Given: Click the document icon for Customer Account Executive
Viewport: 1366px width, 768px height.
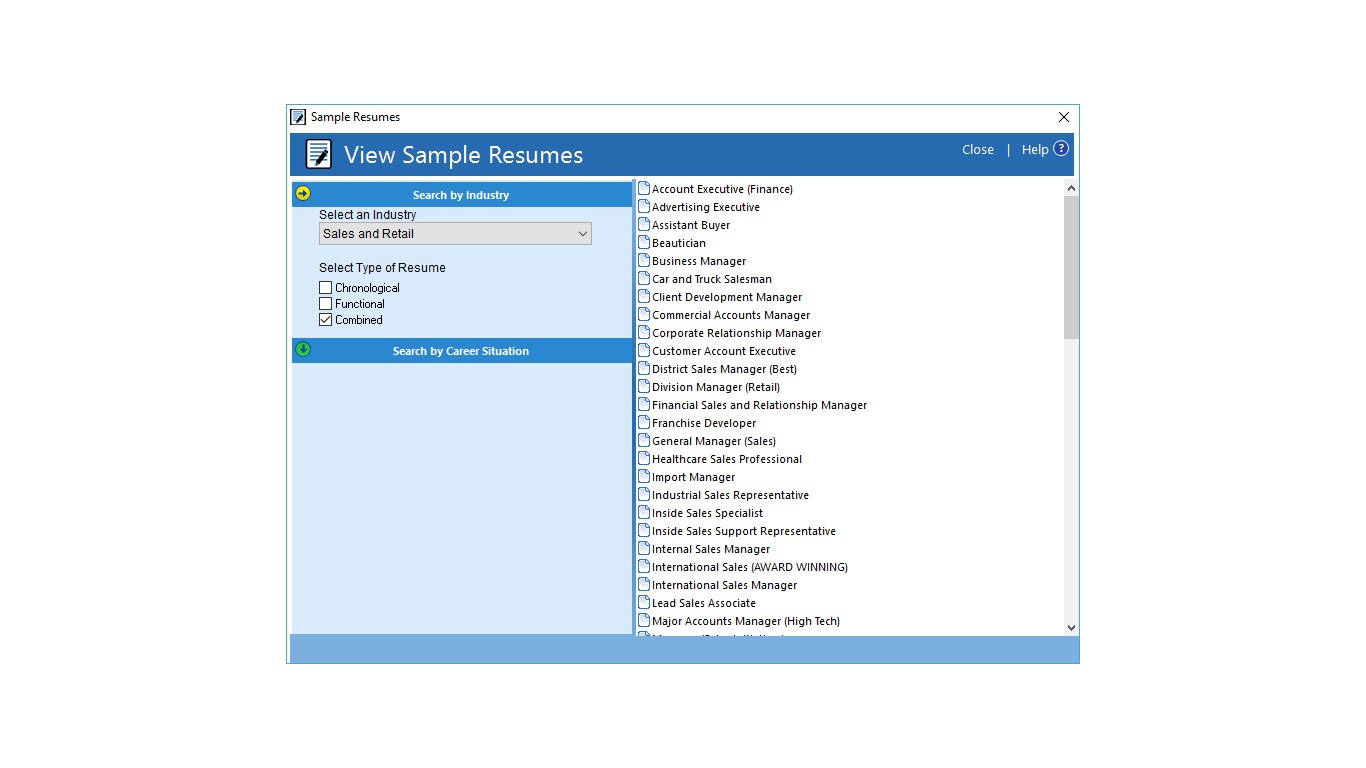Looking at the screenshot, I should [644, 350].
